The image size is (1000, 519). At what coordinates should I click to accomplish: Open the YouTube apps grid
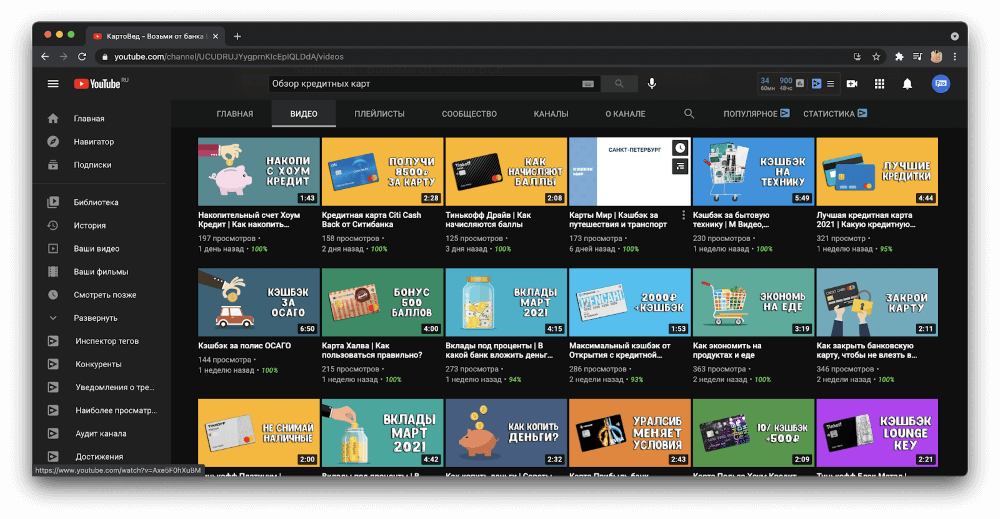[879, 84]
